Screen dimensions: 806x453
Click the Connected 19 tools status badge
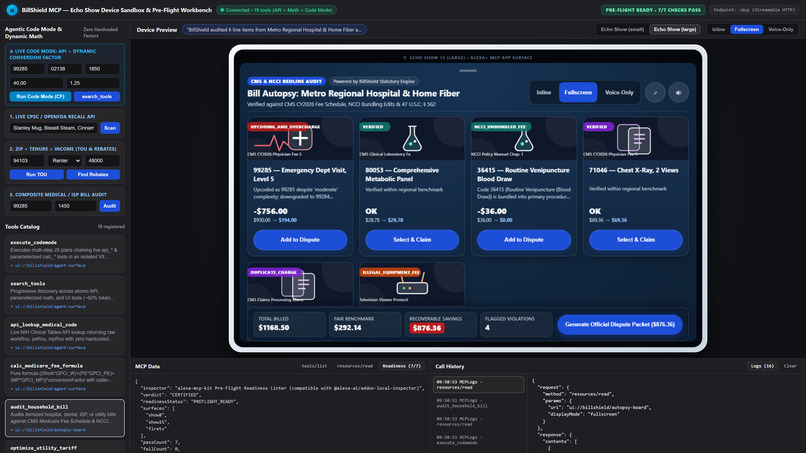277,10
